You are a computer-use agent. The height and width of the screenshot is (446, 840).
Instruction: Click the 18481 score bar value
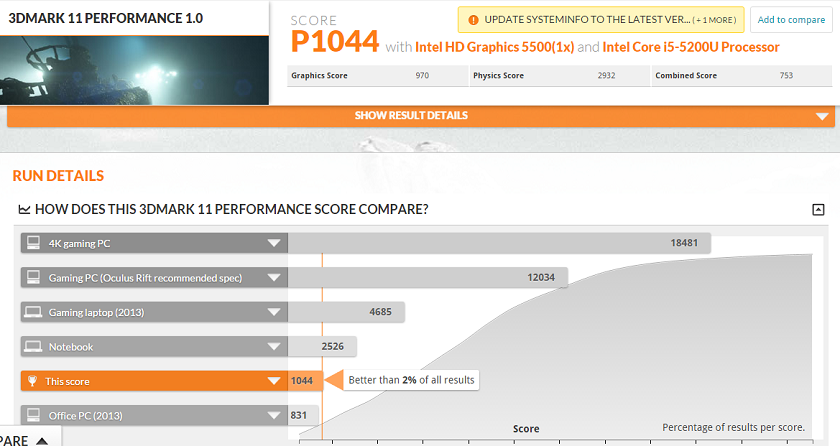[684, 243]
